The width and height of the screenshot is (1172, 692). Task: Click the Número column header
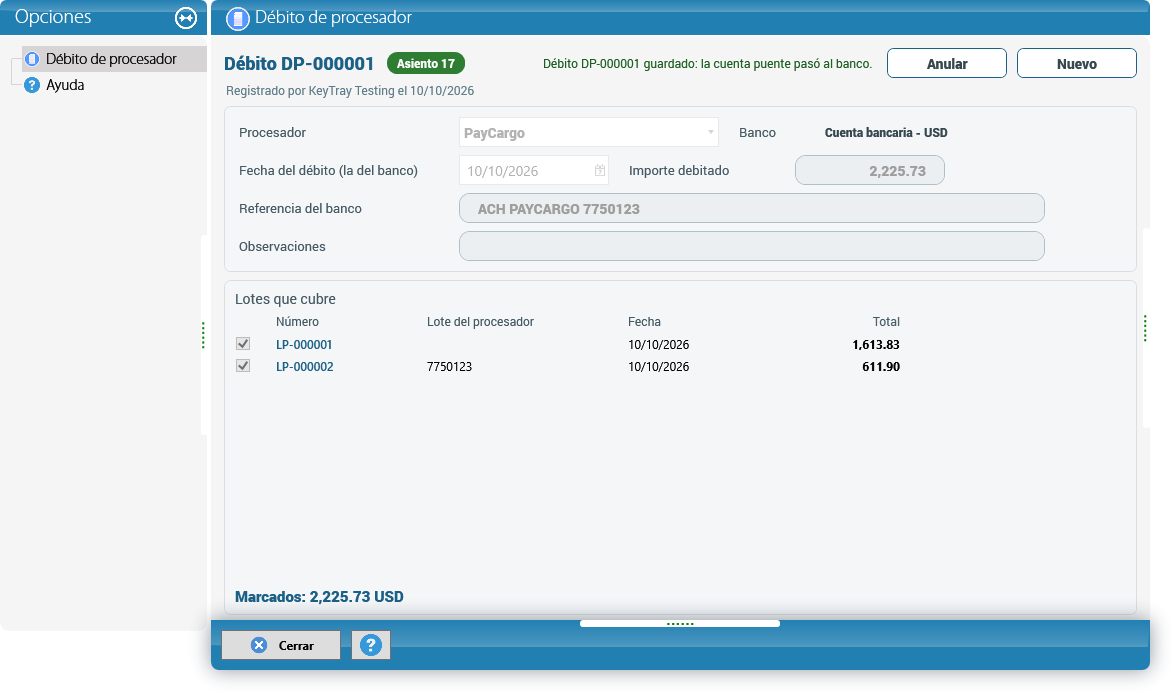coord(297,322)
